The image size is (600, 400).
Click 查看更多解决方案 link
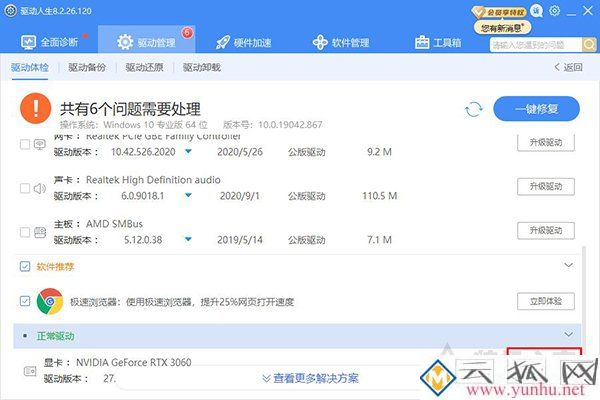coord(310,379)
